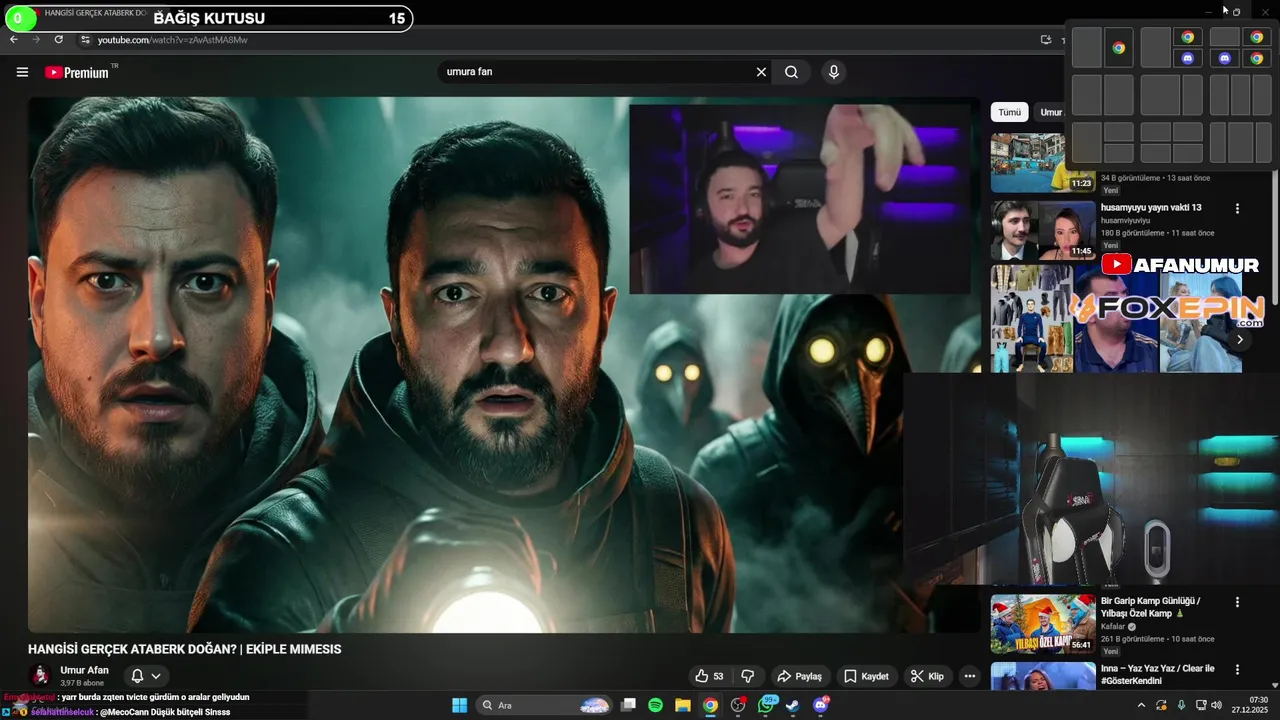Open the volume speaker icon in the tray
The width and height of the screenshot is (1280, 720).
1216,705
